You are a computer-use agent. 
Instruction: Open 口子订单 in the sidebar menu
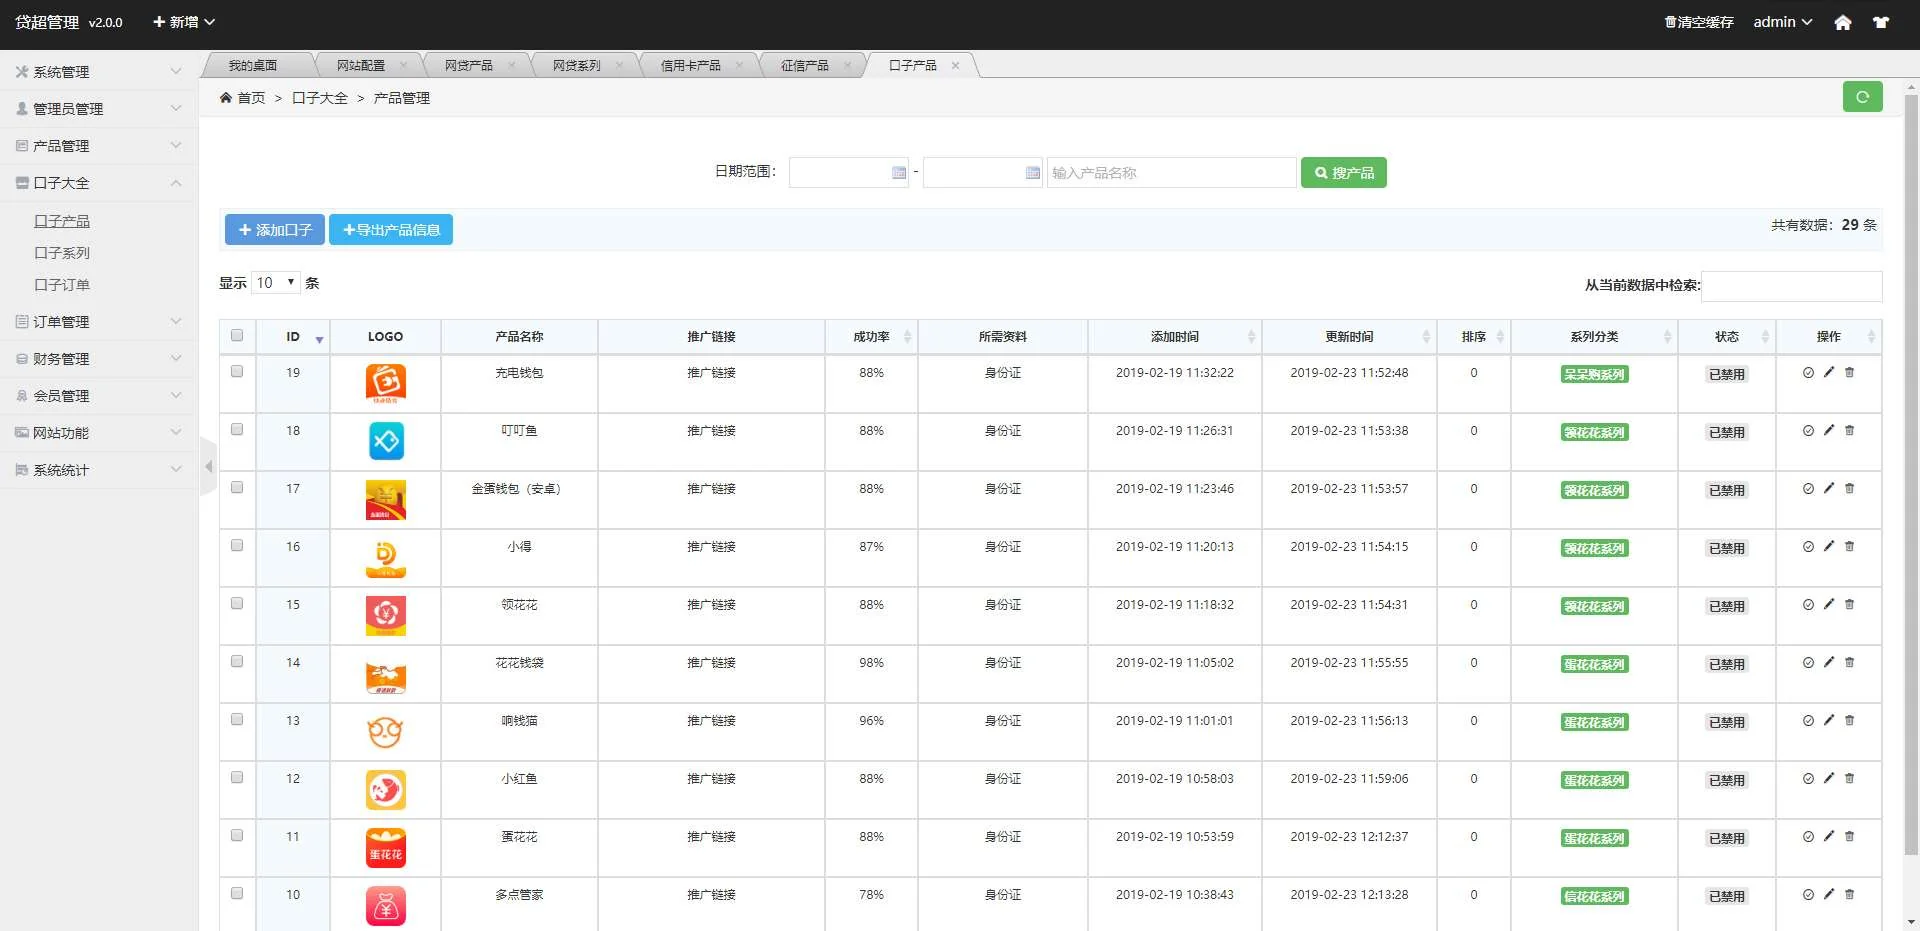62,285
